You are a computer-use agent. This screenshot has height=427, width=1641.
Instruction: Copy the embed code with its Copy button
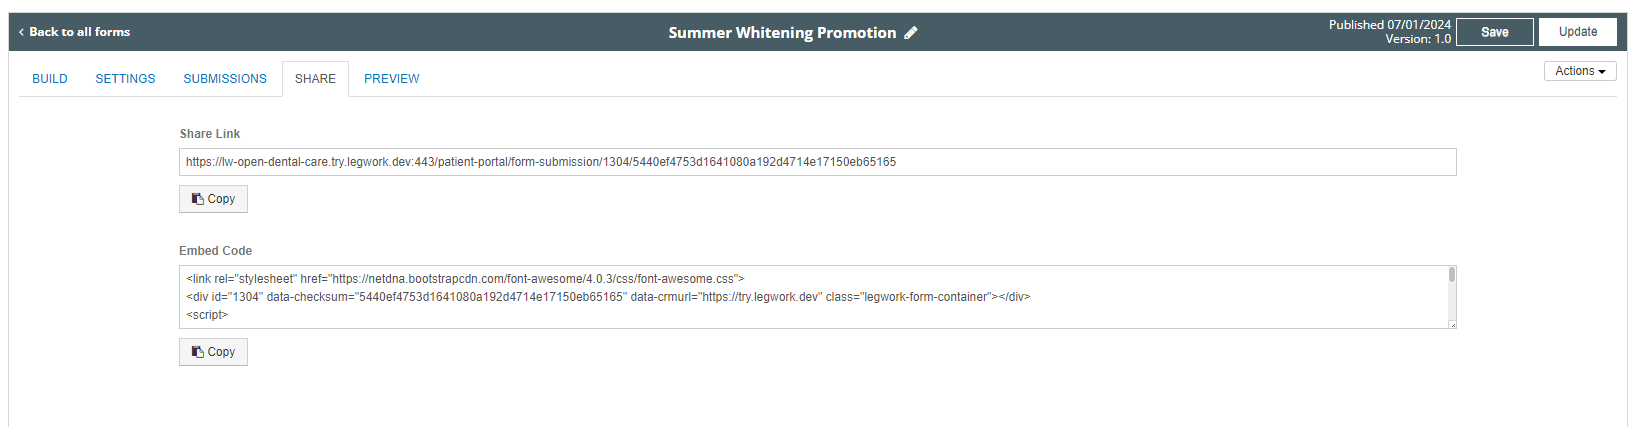click(213, 352)
